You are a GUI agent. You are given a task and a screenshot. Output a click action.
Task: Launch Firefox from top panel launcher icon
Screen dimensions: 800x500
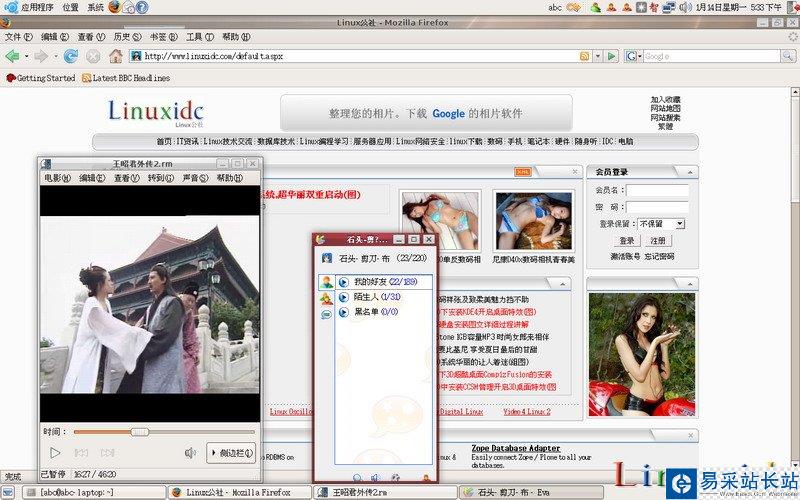click(x=115, y=7)
